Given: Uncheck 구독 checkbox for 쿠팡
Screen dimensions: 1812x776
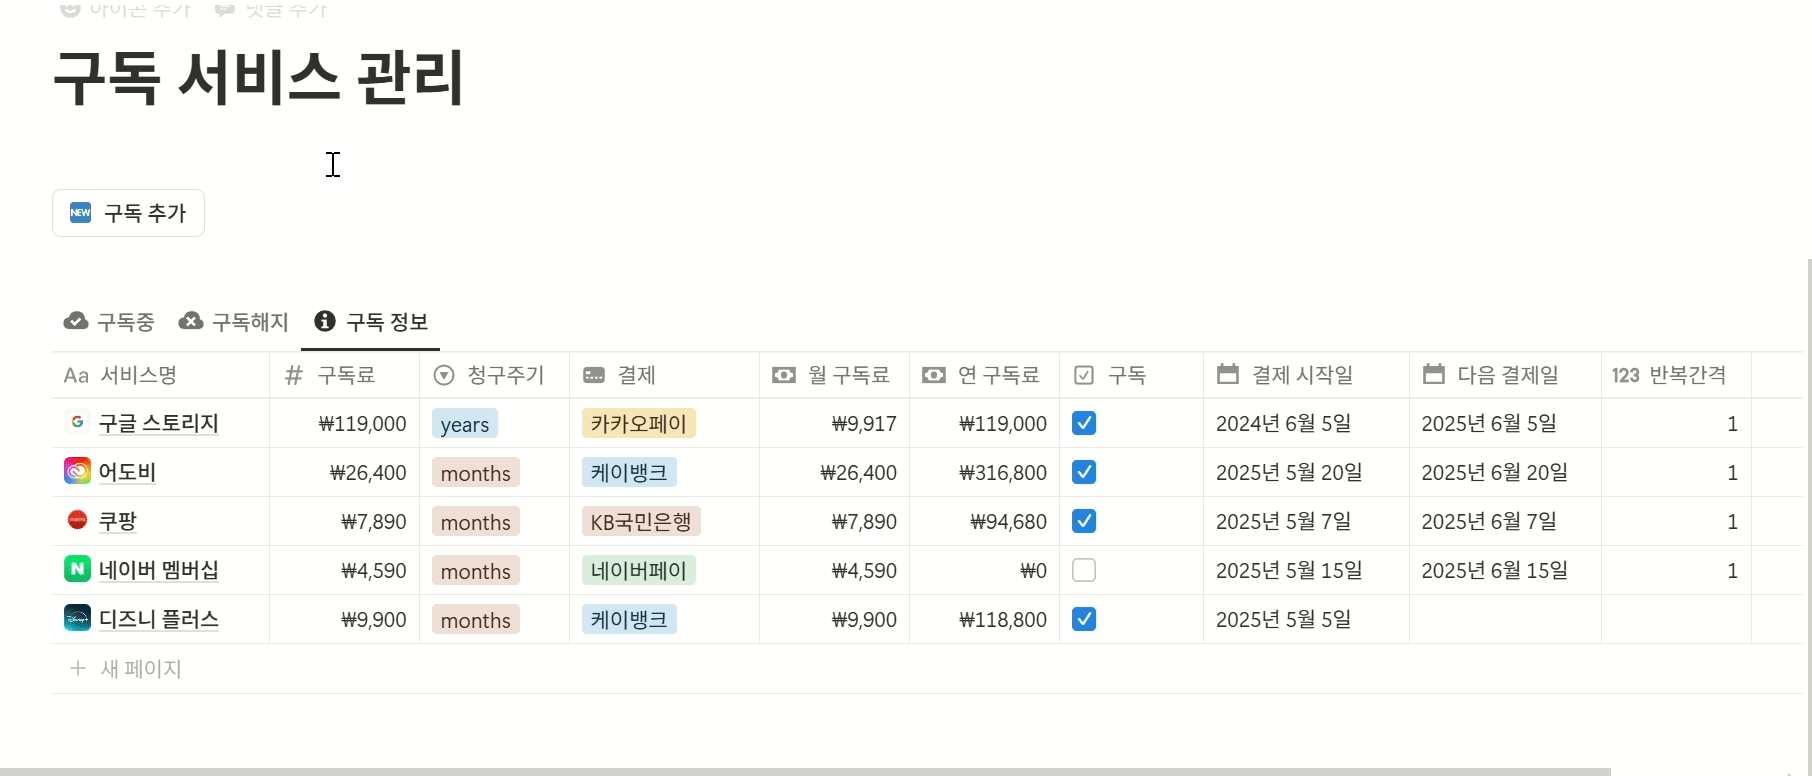Looking at the screenshot, I should (x=1084, y=521).
